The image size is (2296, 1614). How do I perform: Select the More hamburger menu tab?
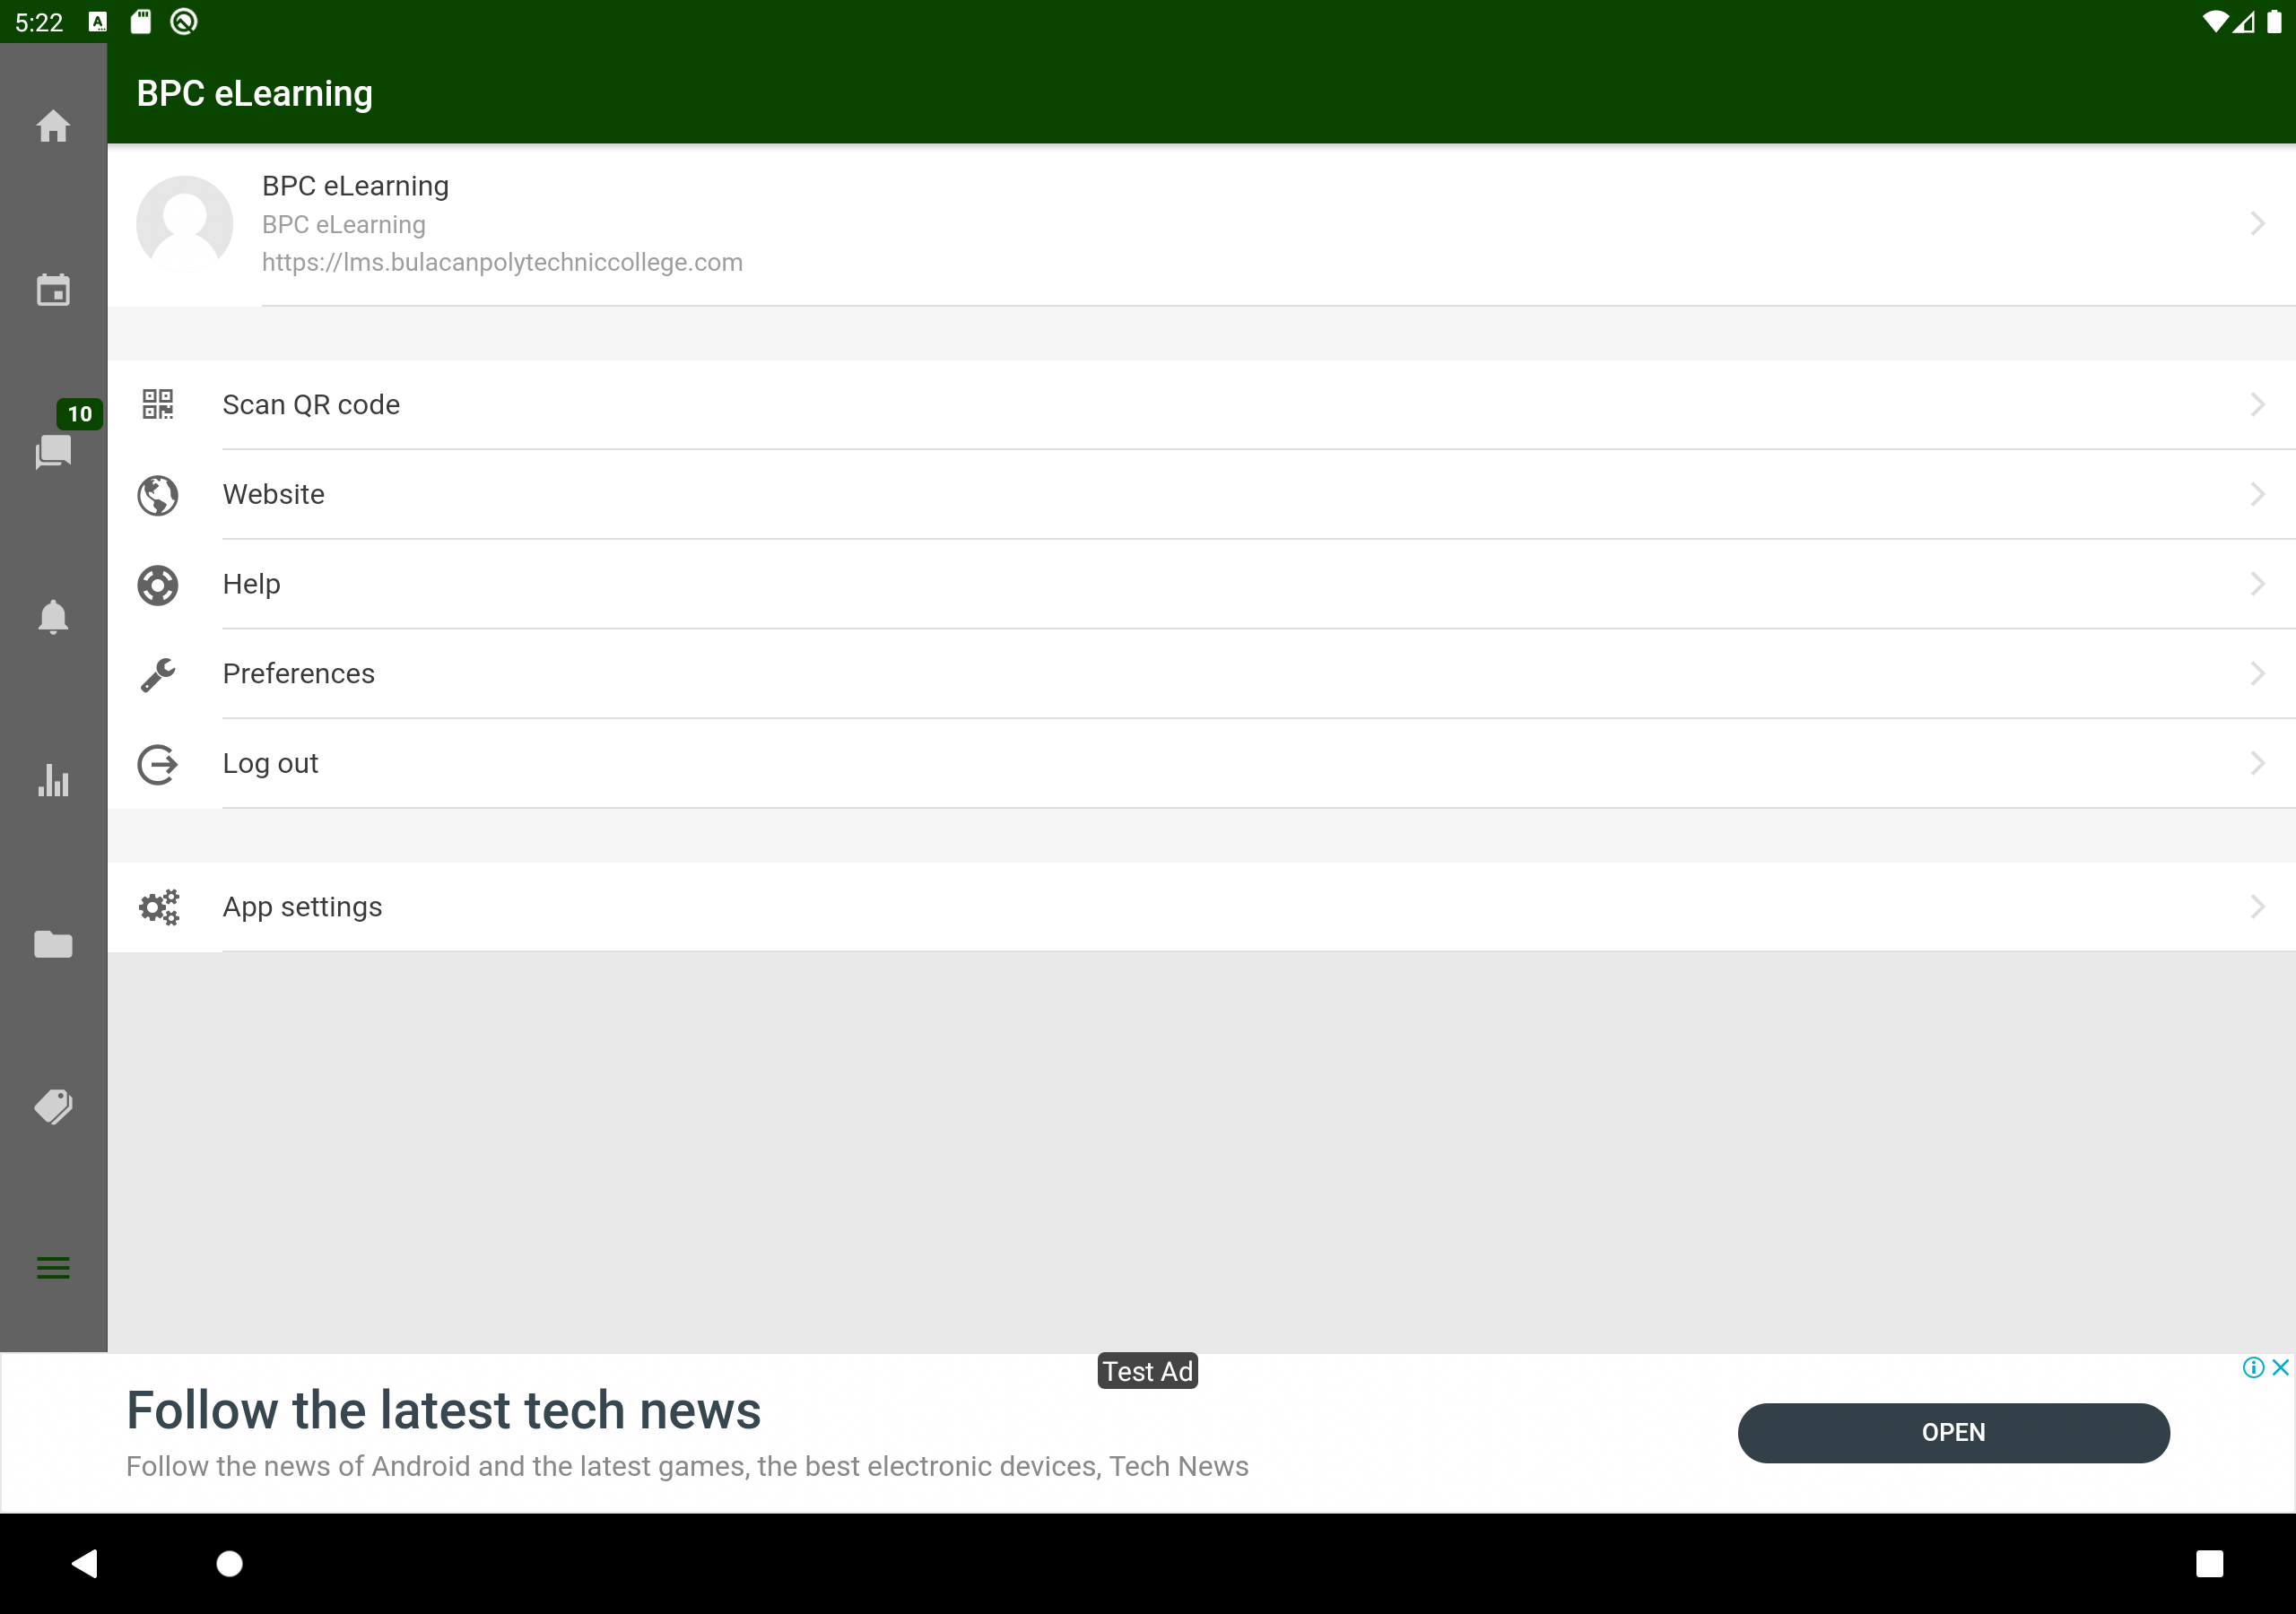point(53,1268)
